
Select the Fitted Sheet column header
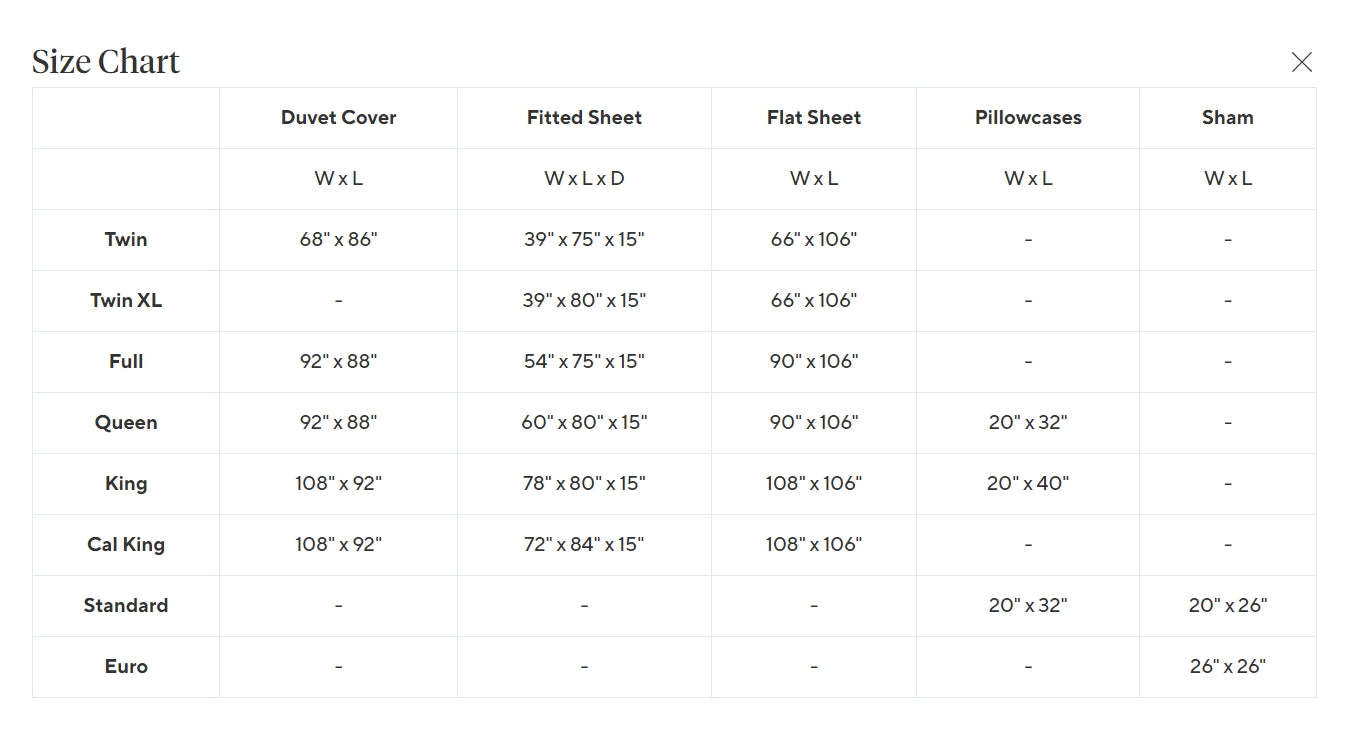click(584, 118)
